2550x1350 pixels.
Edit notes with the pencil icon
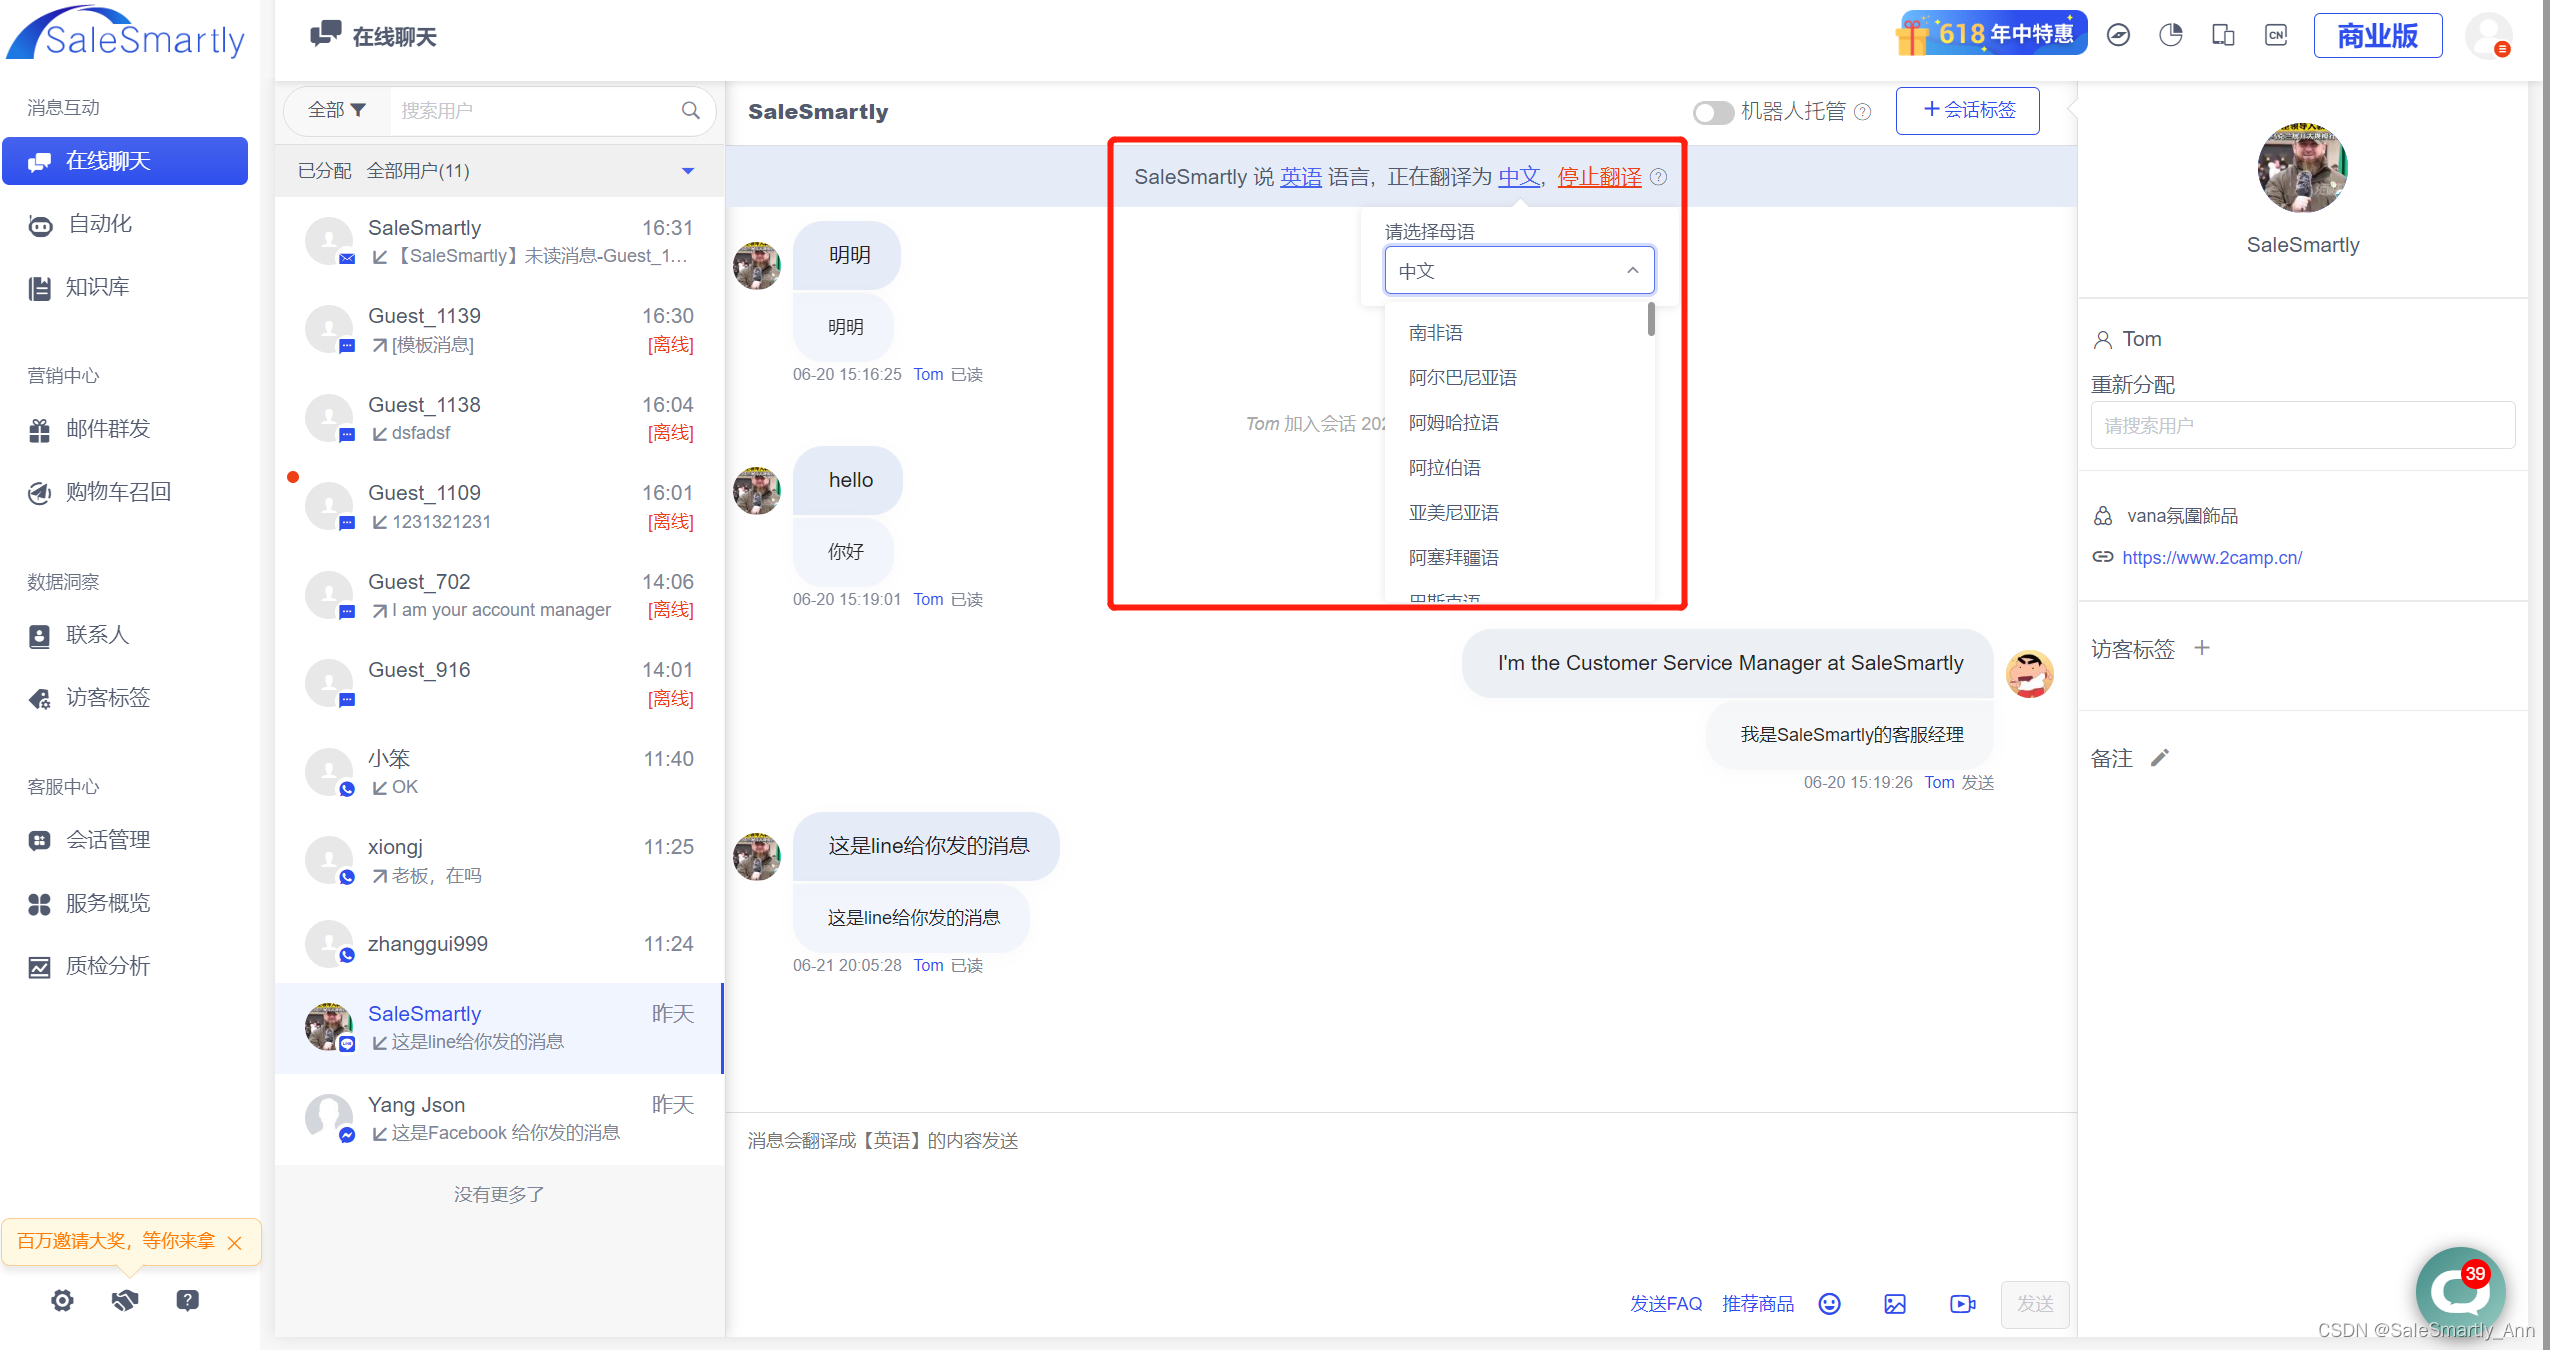tap(2160, 758)
